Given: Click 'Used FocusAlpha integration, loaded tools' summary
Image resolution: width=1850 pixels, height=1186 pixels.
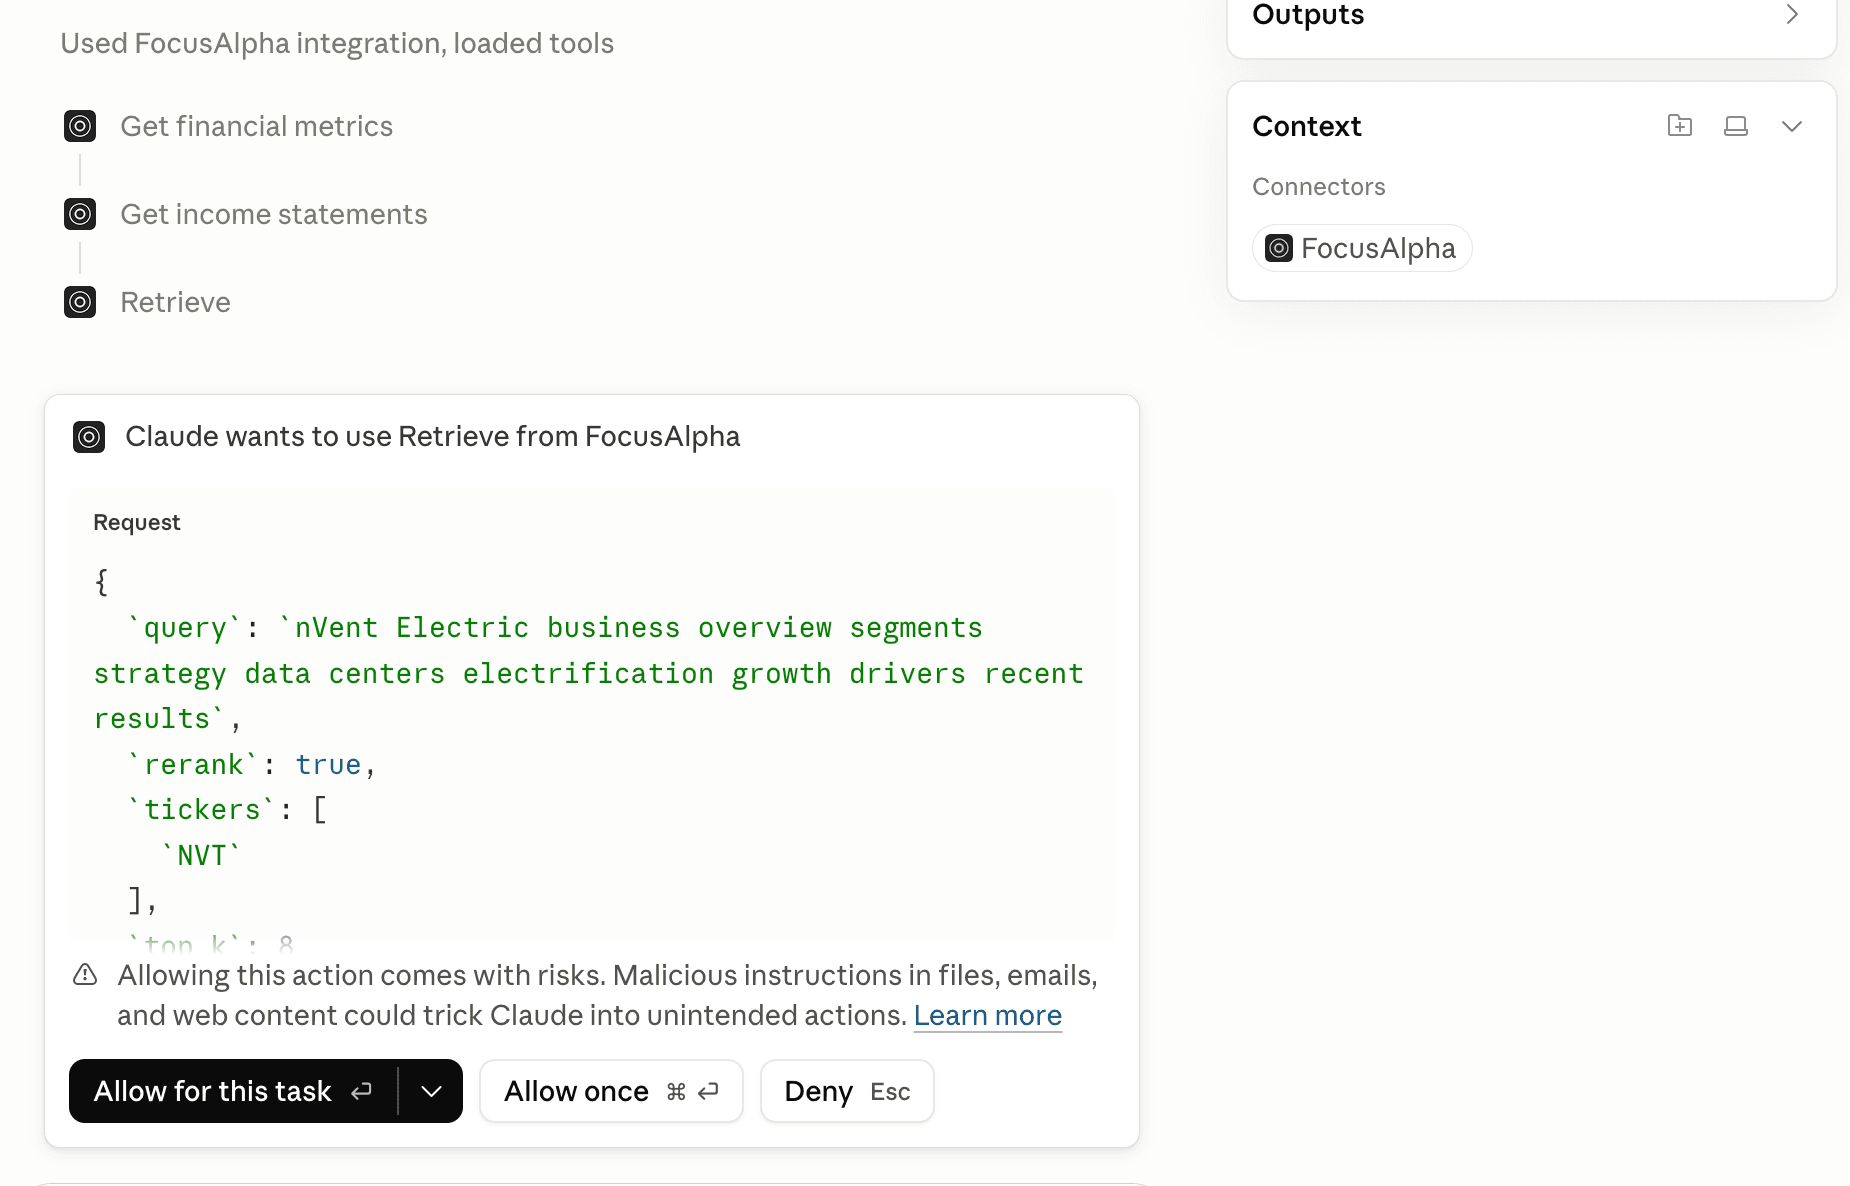Looking at the screenshot, I should click(337, 44).
